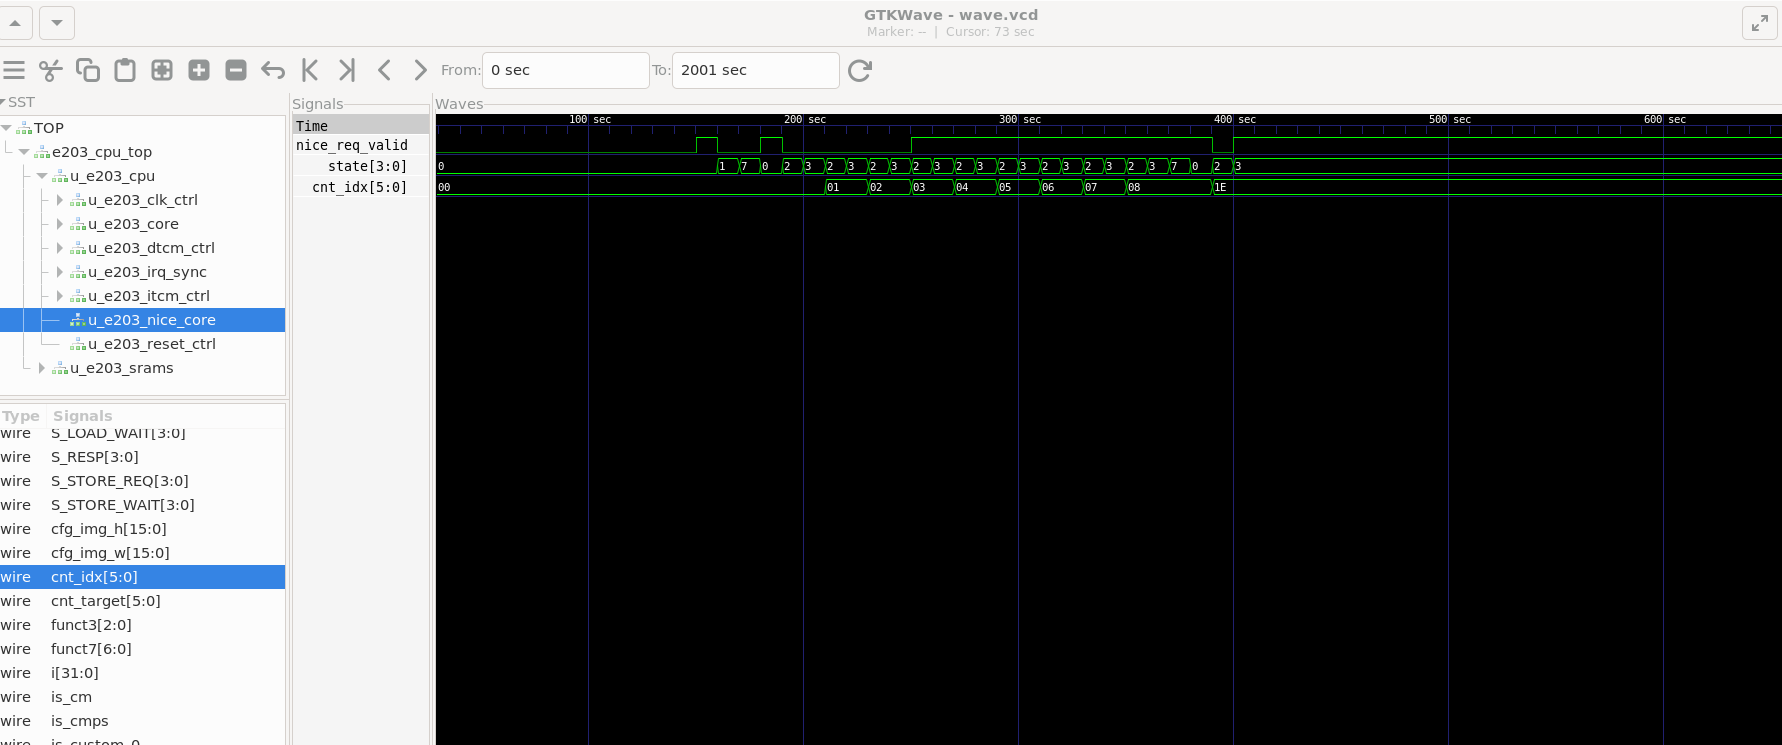The image size is (1782, 745).
Task: Click cnt_idx value 04 in waveform
Action: [x=962, y=187]
